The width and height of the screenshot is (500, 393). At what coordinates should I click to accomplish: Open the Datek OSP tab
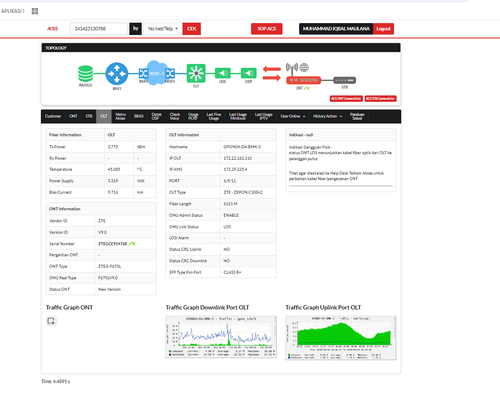pyautogui.click(x=156, y=116)
